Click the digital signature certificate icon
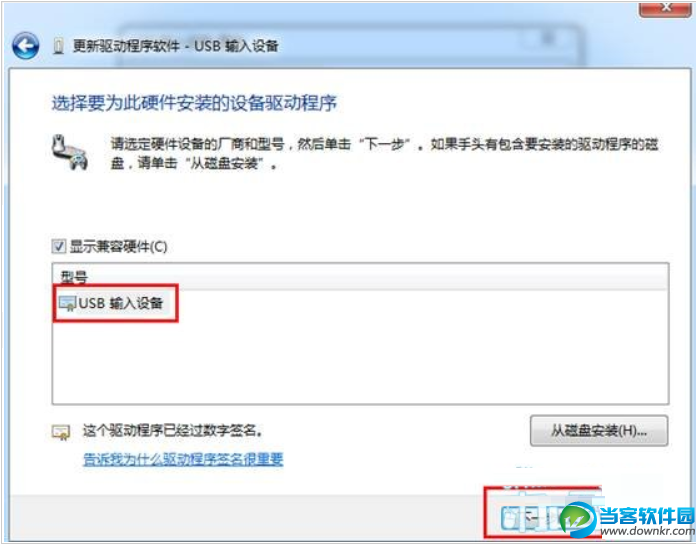Viewport: 696px width, 545px height. (61, 432)
